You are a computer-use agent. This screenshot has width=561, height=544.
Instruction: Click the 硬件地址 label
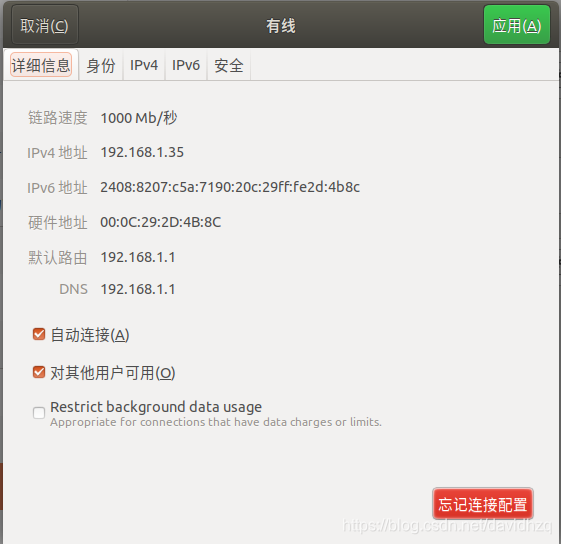click(x=58, y=223)
